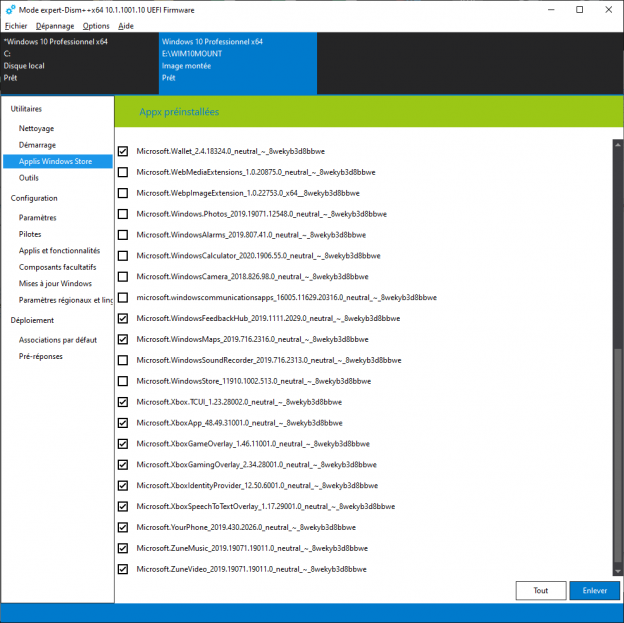Open Démarrage in the sidebar

coord(37,145)
